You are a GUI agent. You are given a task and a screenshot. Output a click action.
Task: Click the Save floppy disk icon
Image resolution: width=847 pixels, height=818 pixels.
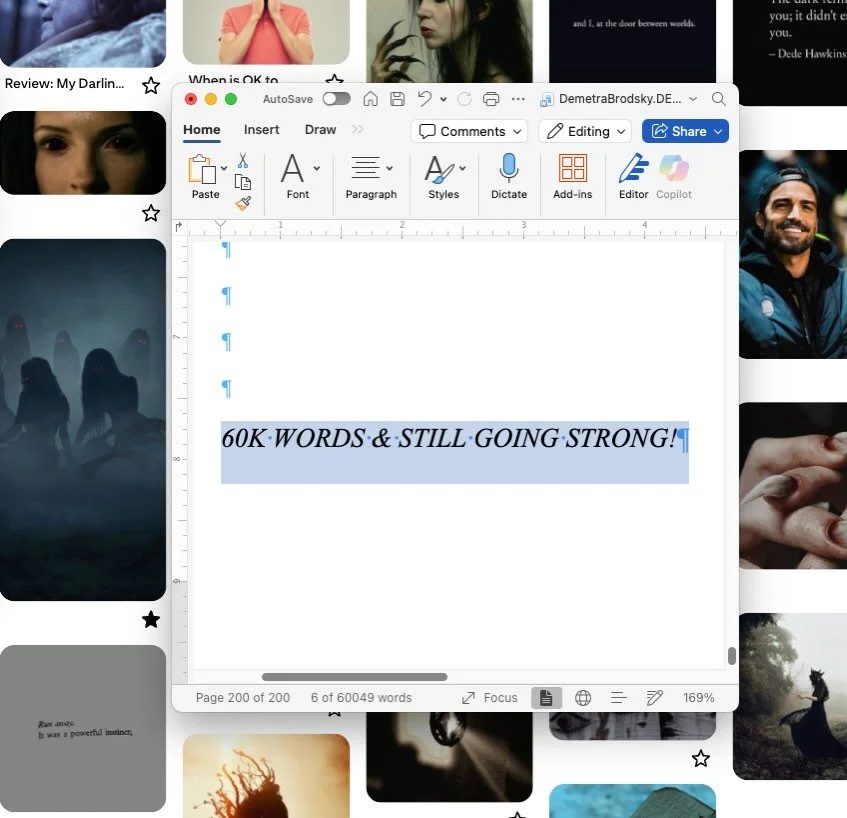click(397, 99)
